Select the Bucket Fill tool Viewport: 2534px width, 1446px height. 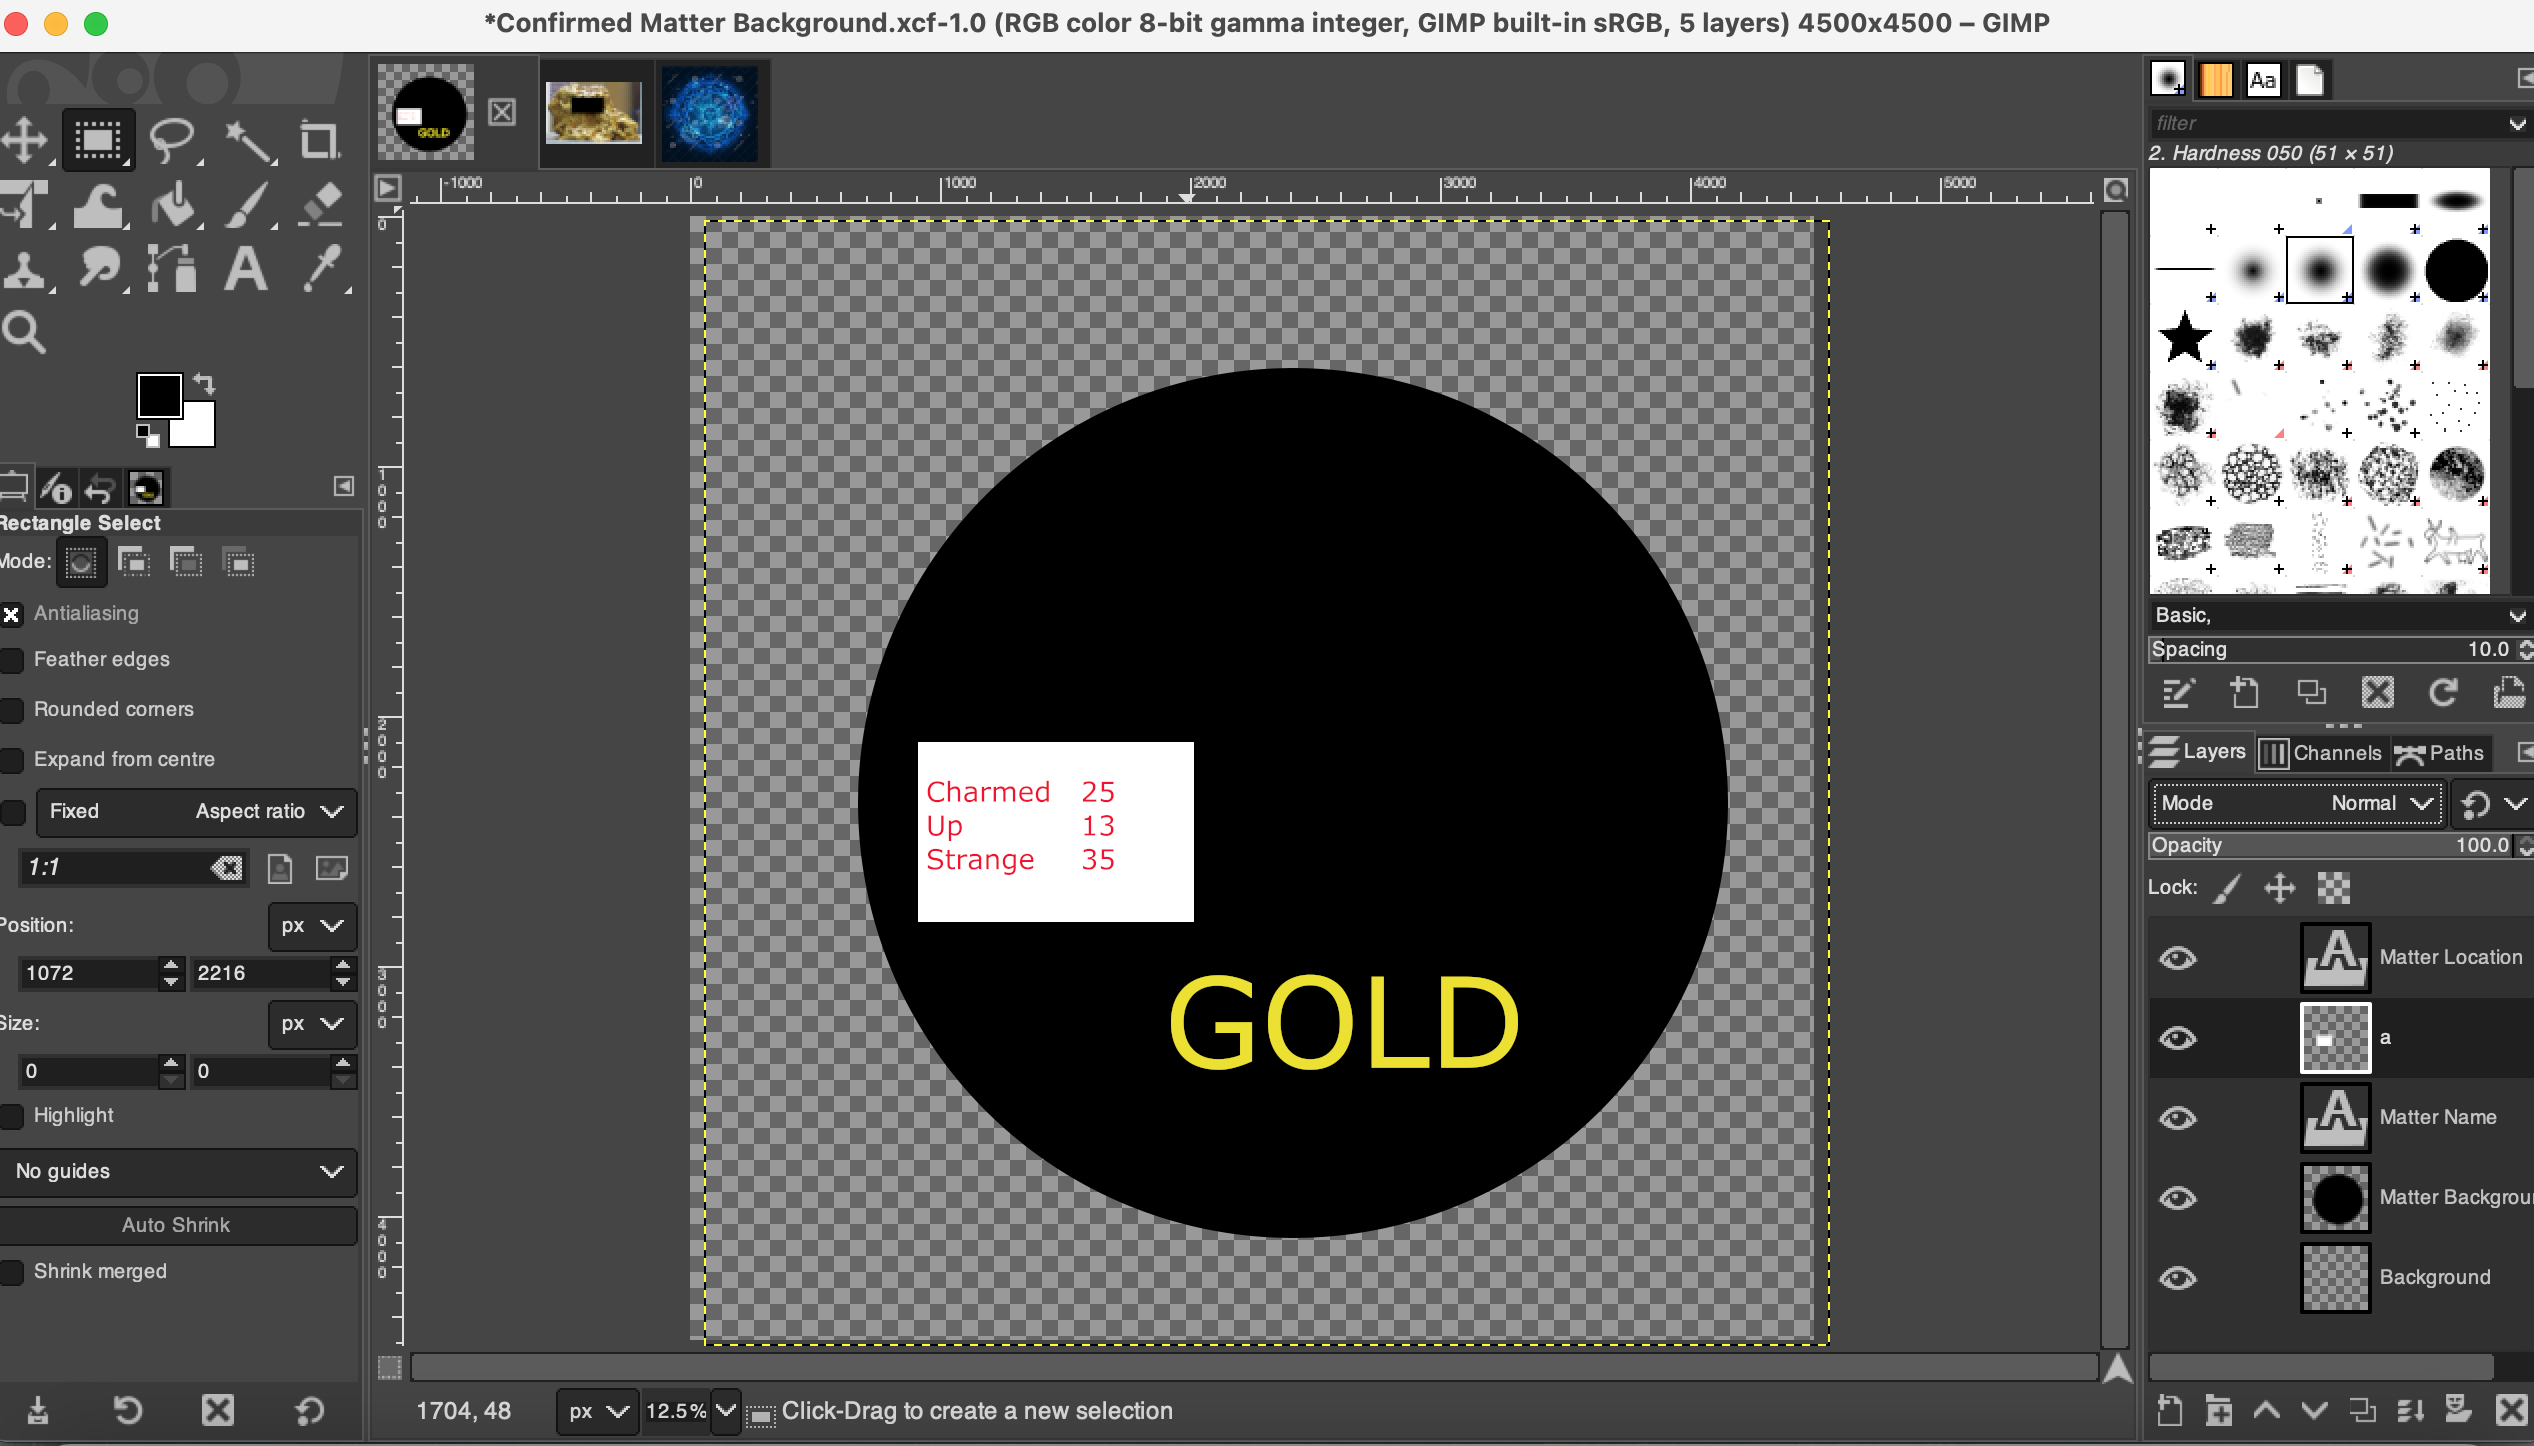point(173,206)
